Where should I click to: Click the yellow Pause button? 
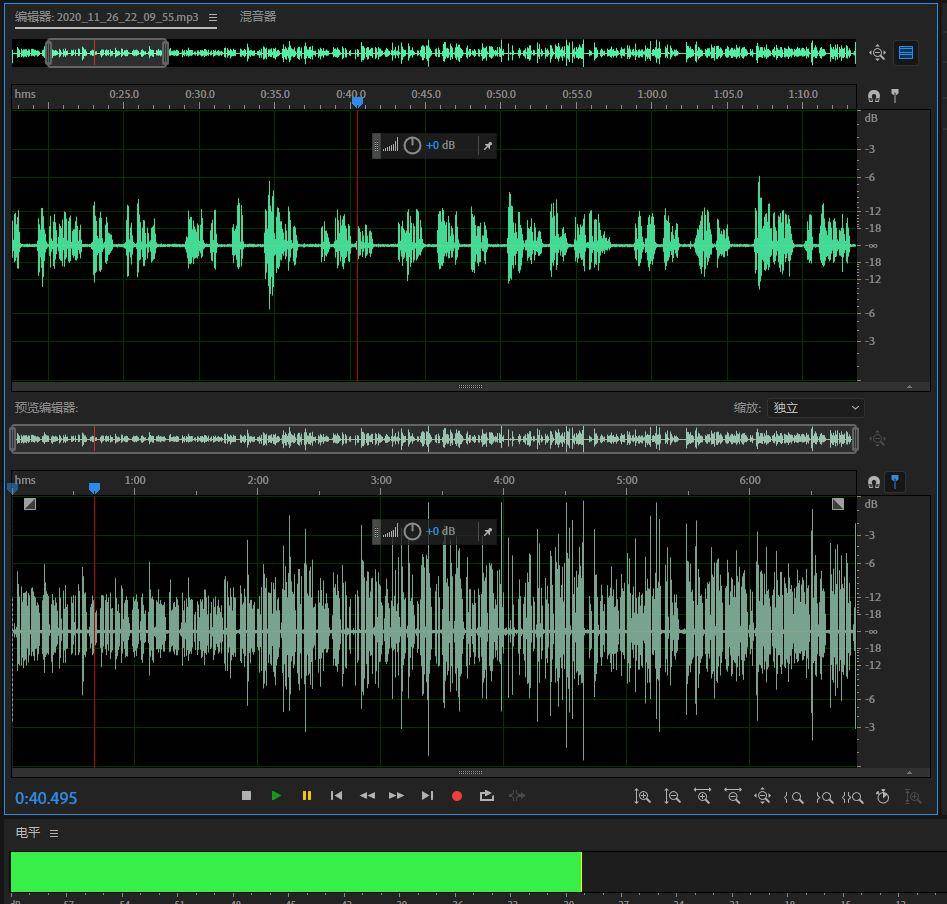(x=307, y=796)
